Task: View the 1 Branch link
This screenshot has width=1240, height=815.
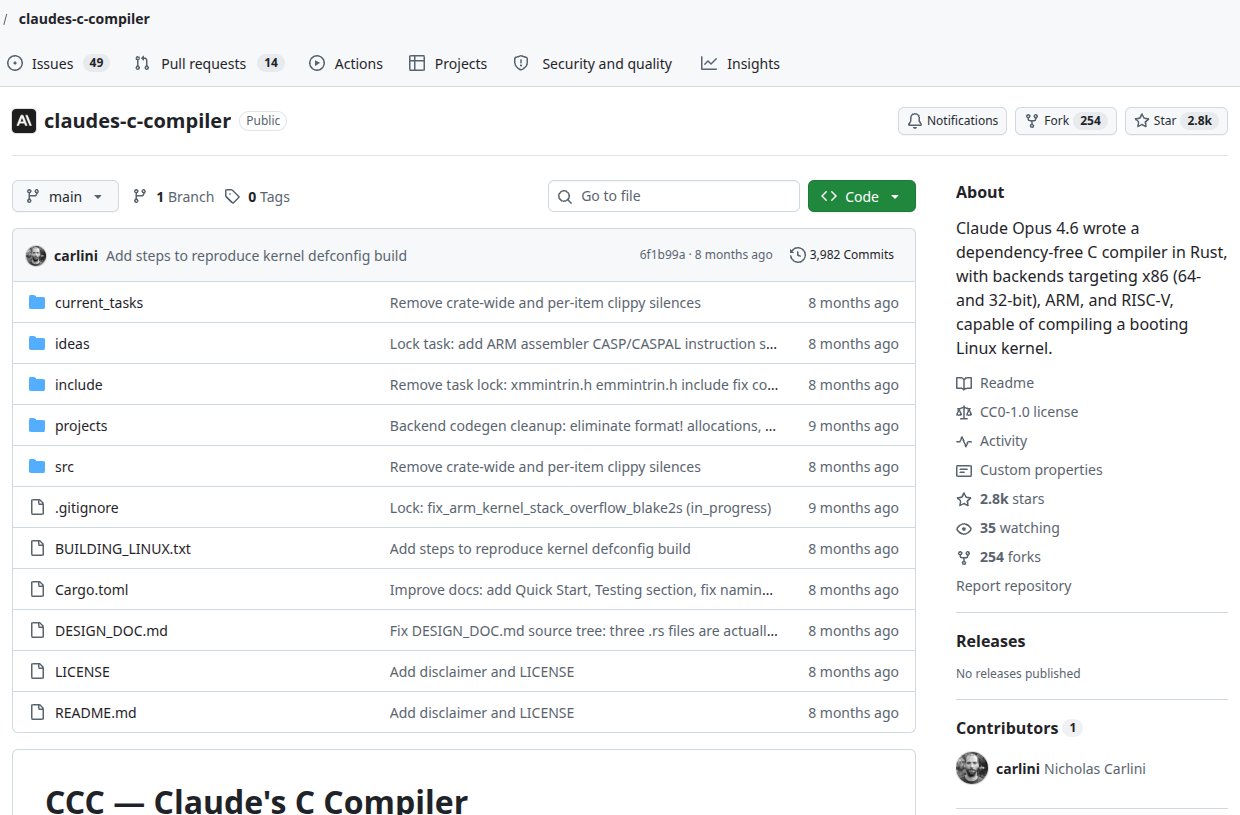Action: [x=173, y=197]
